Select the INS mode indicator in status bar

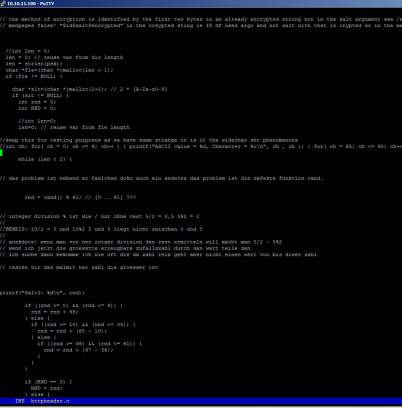pyautogui.click(x=20, y=401)
